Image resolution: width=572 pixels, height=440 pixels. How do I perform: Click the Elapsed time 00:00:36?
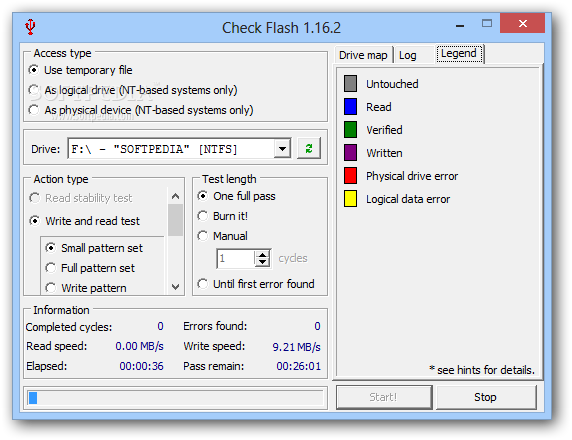pos(142,366)
